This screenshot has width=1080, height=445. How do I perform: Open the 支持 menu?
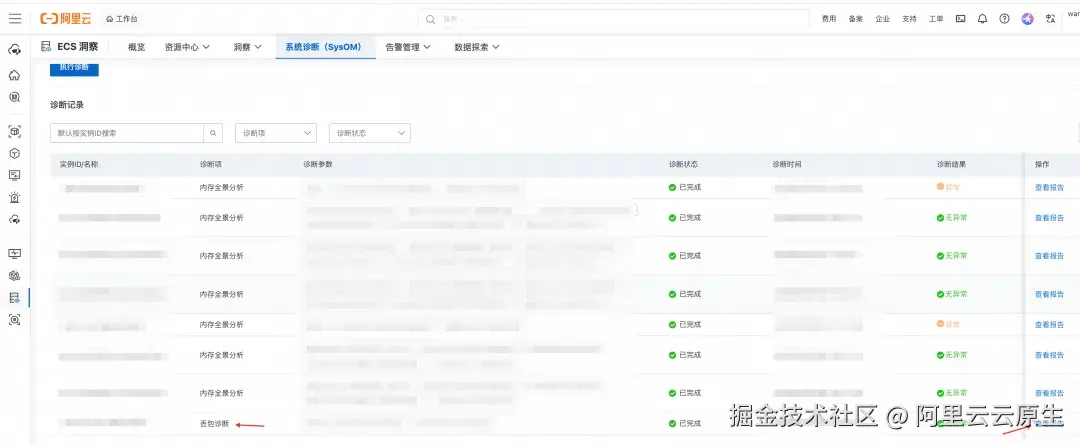(909, 19)
